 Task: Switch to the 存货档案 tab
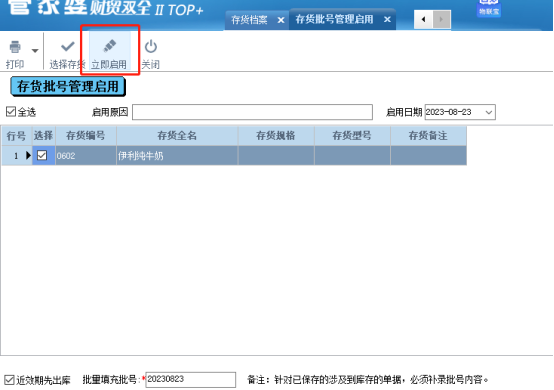pos(249,20)
